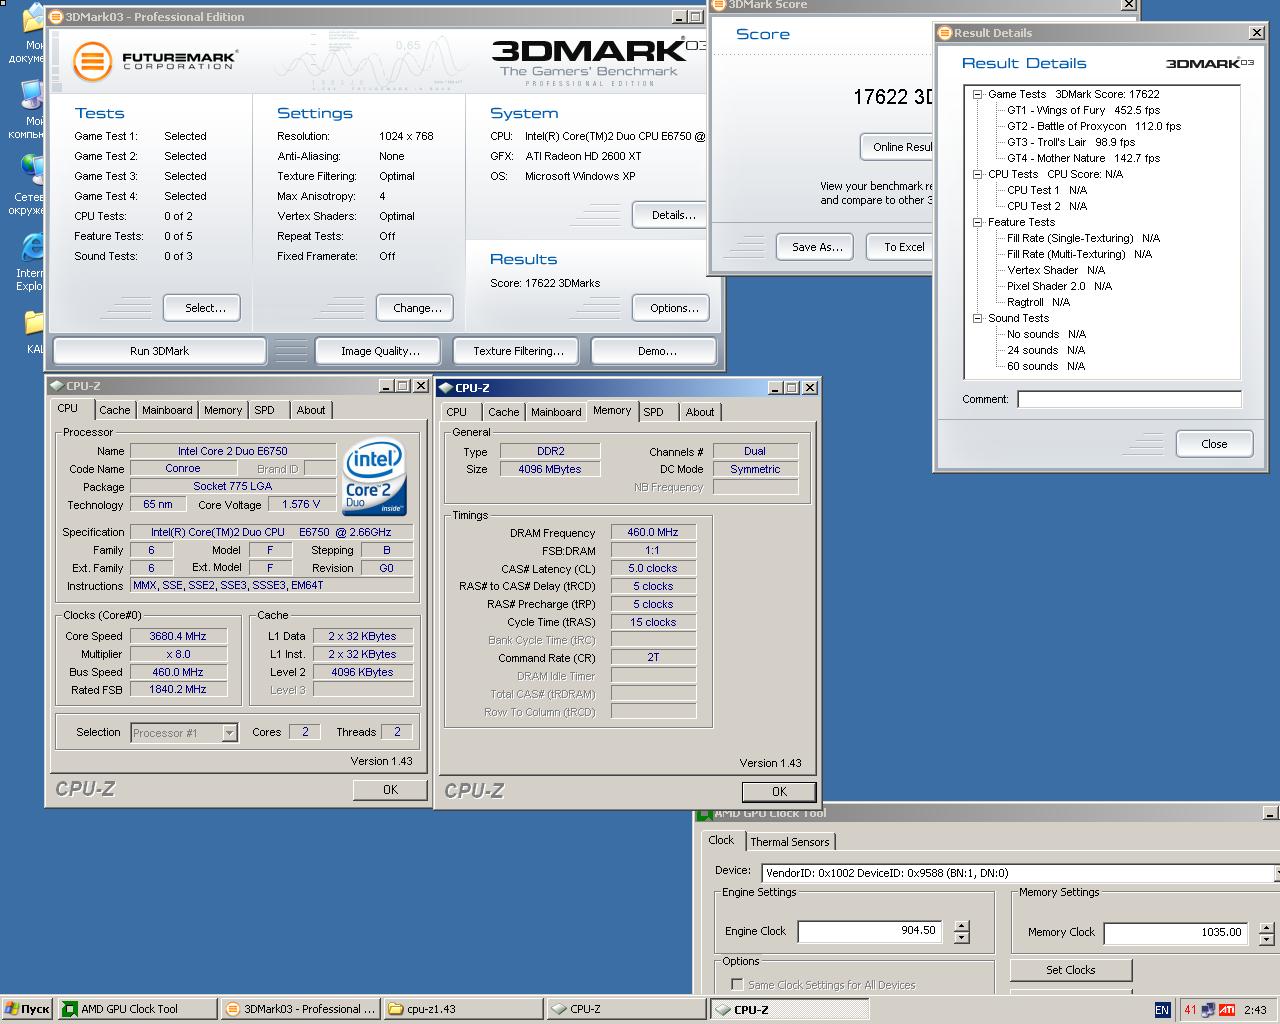The image size is (1280, 1024).
Task: Click OK in left CPU-Z window
Action: 390,790
